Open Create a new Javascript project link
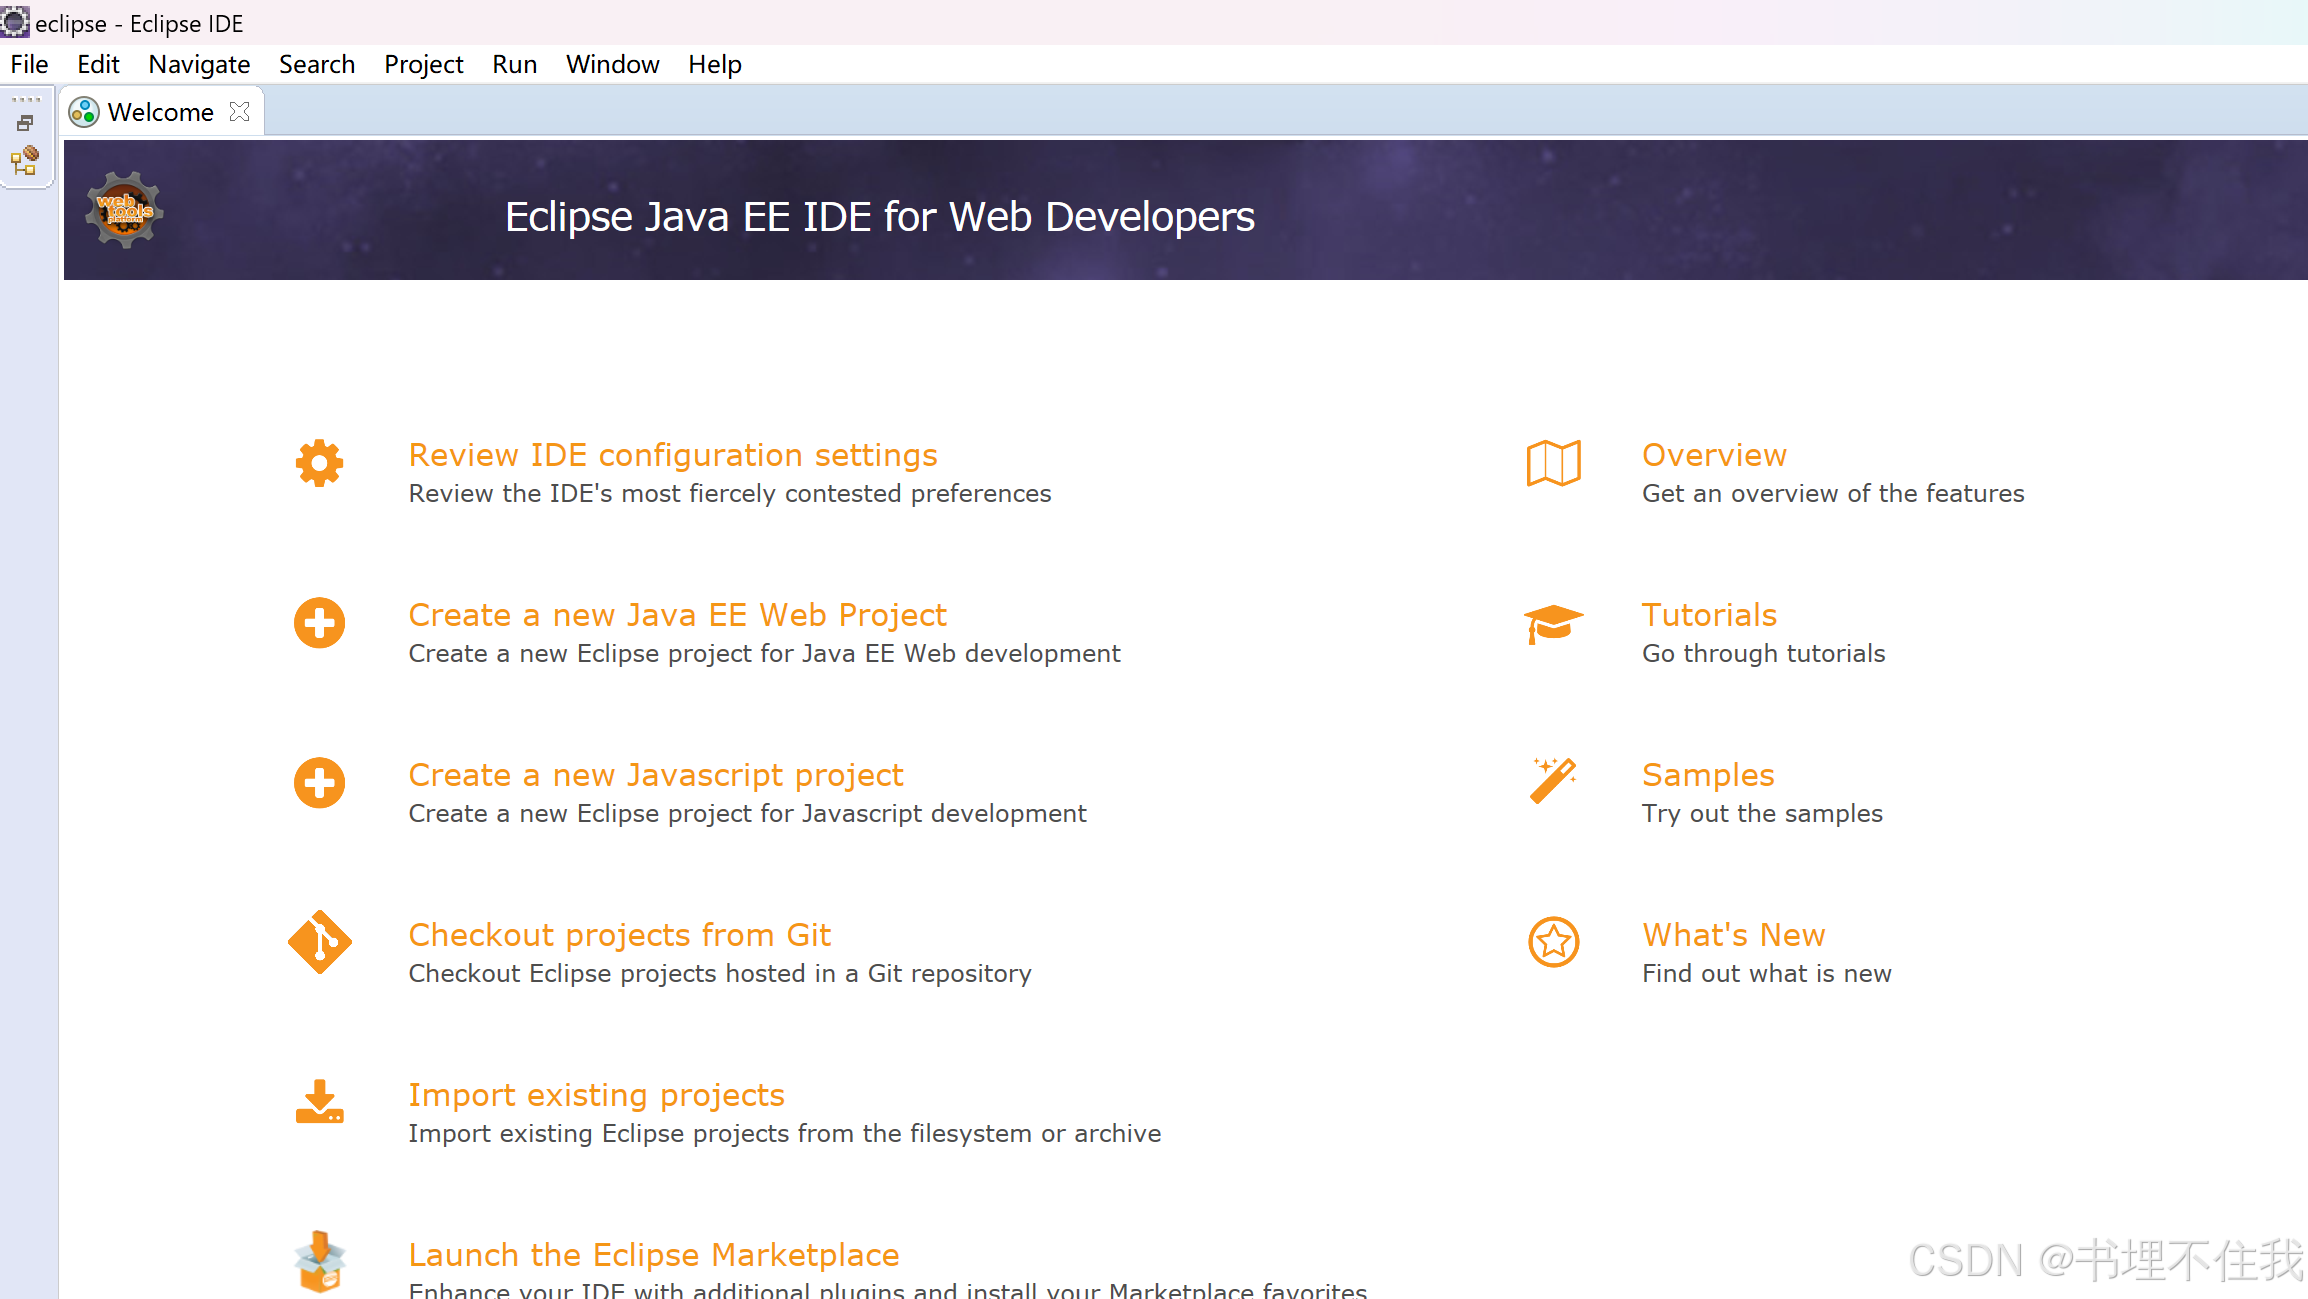Viewport: 2308px width, 1299px height. pos(655,775)
